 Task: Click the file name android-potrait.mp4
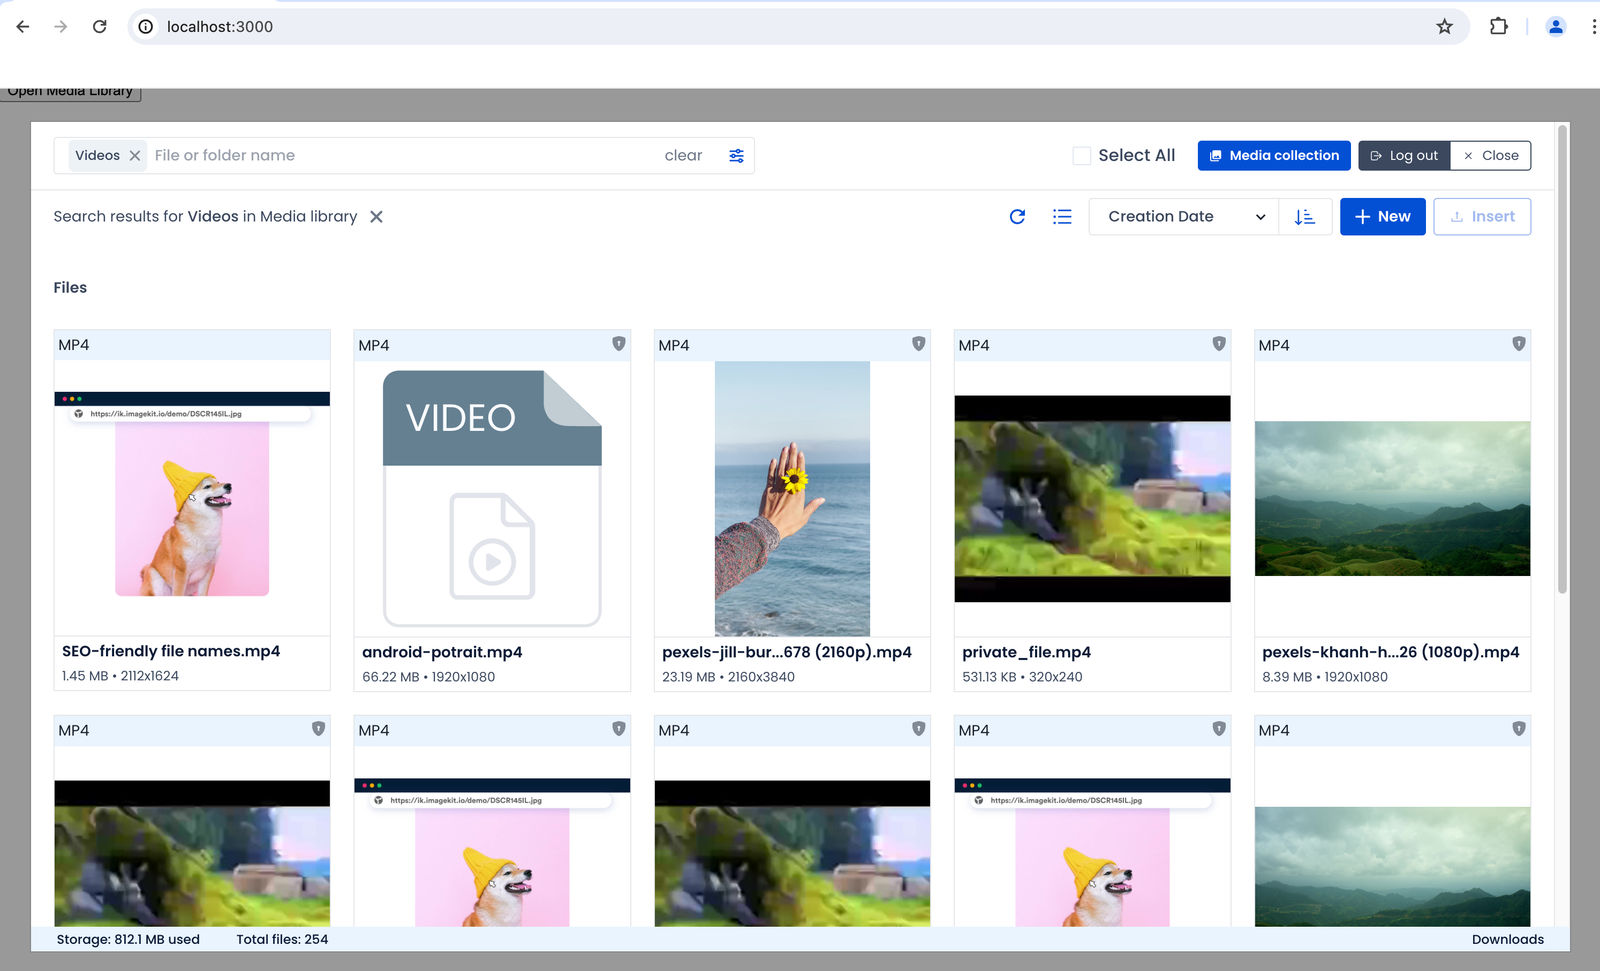(x=442, y=652)
